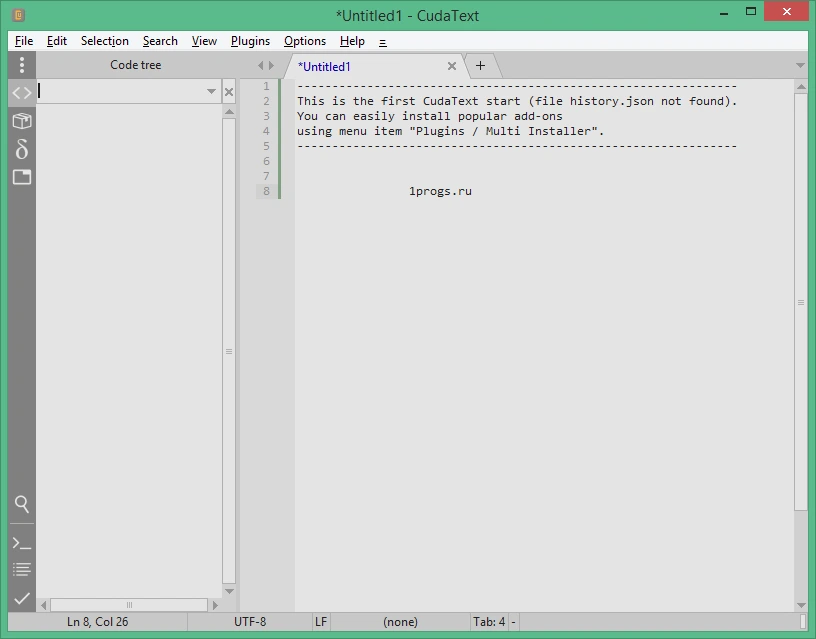Open the tabs list dropdown arrow

point(800,66)
